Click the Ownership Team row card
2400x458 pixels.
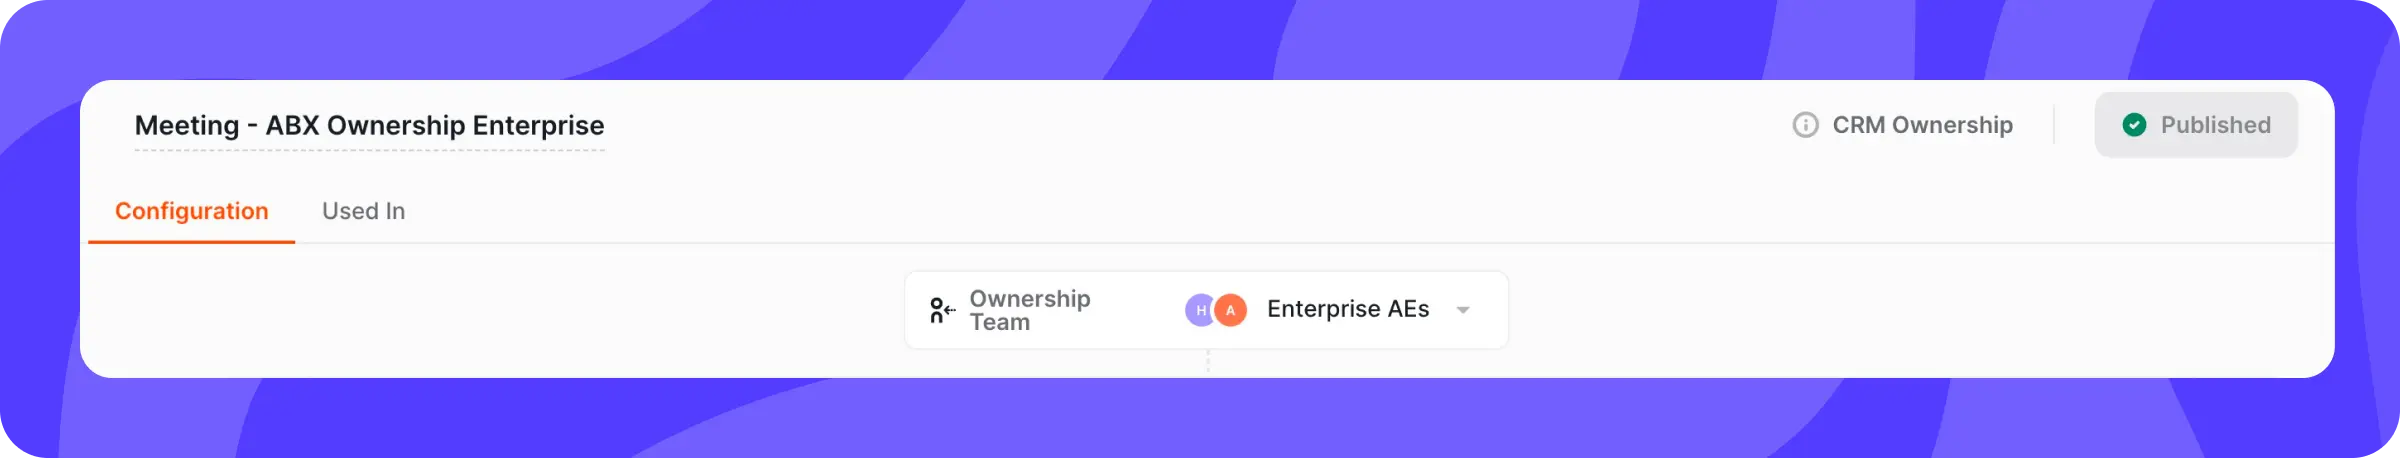coord(1206,310)
